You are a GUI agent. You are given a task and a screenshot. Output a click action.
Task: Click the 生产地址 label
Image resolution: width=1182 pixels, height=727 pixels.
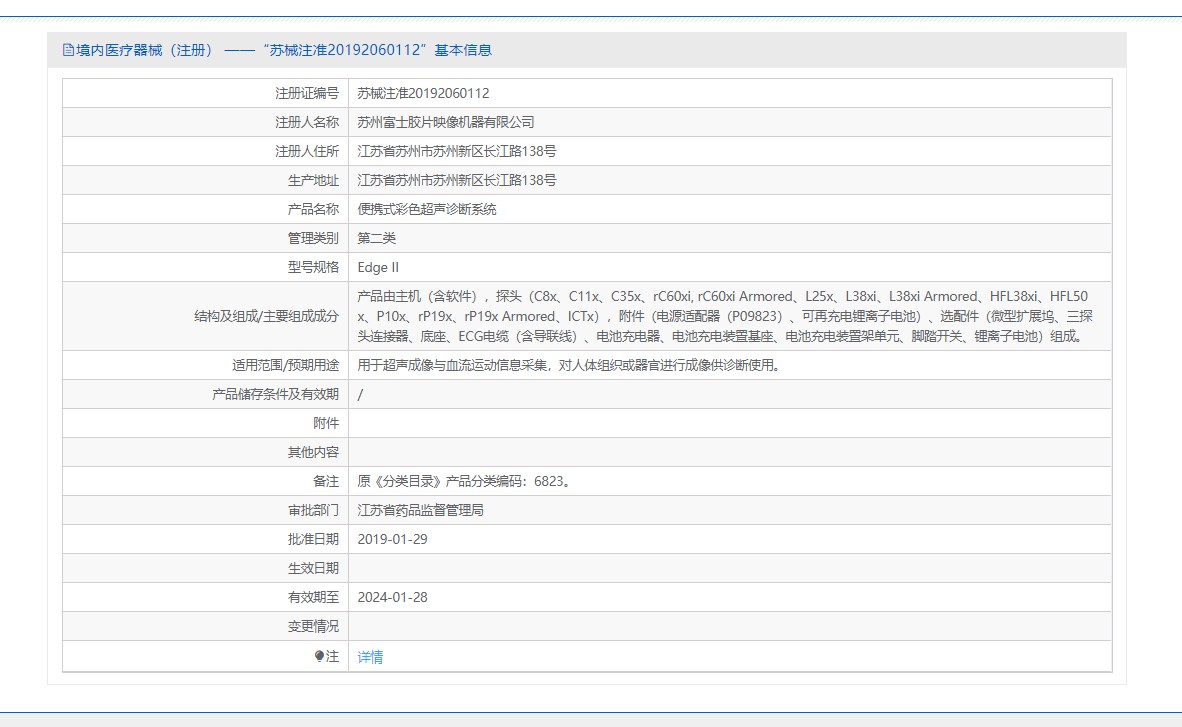click(x=314, y=180)
